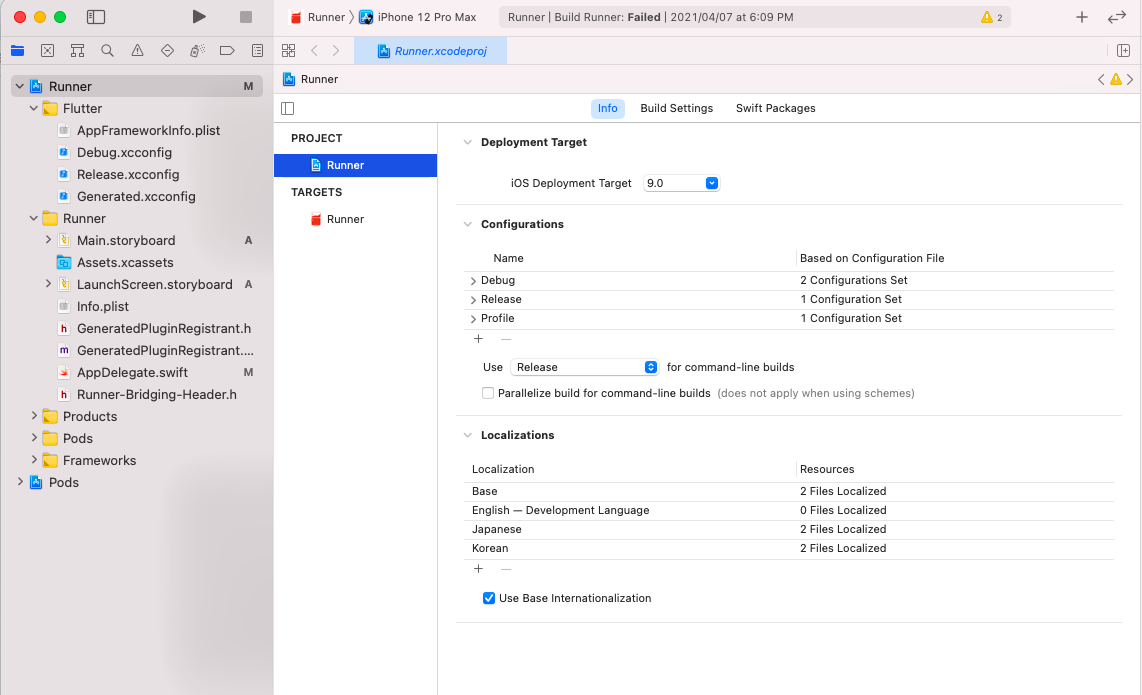This screenshot has height=695, width=1142.
Task: Add an editor on the right
Action: tap(1123, 50)
